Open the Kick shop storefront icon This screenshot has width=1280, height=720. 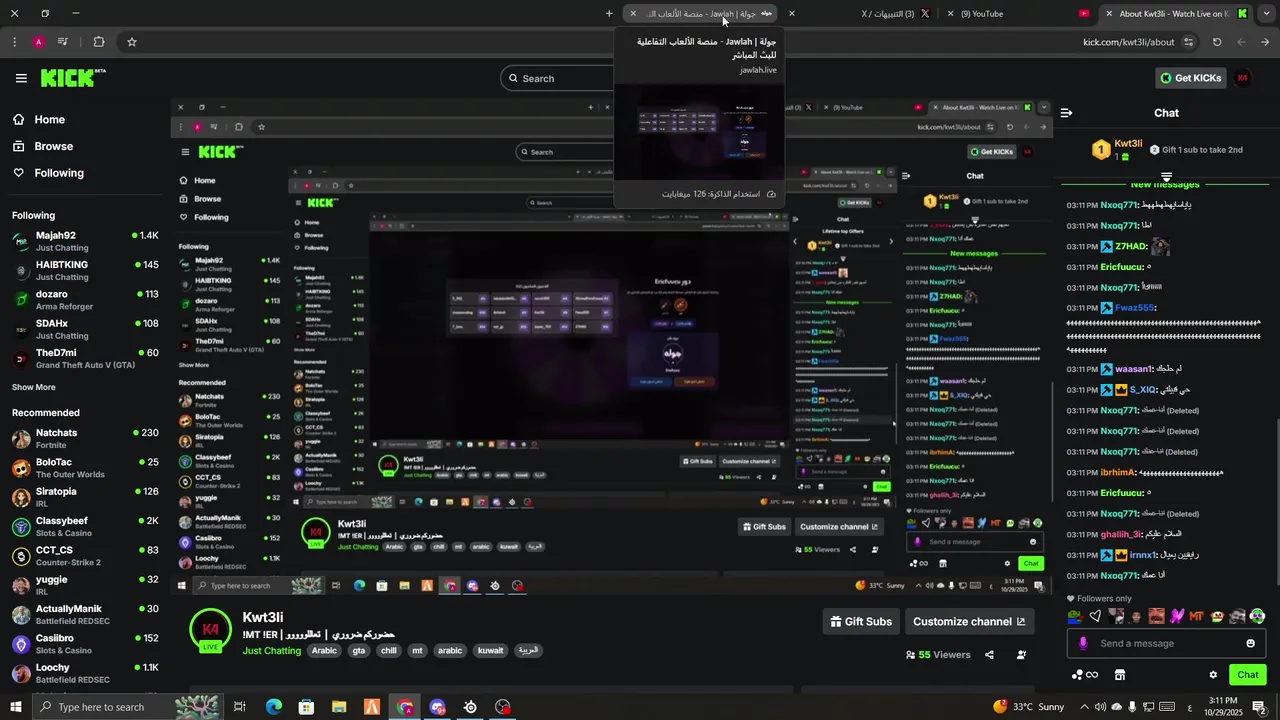(x=1120, y=675)
